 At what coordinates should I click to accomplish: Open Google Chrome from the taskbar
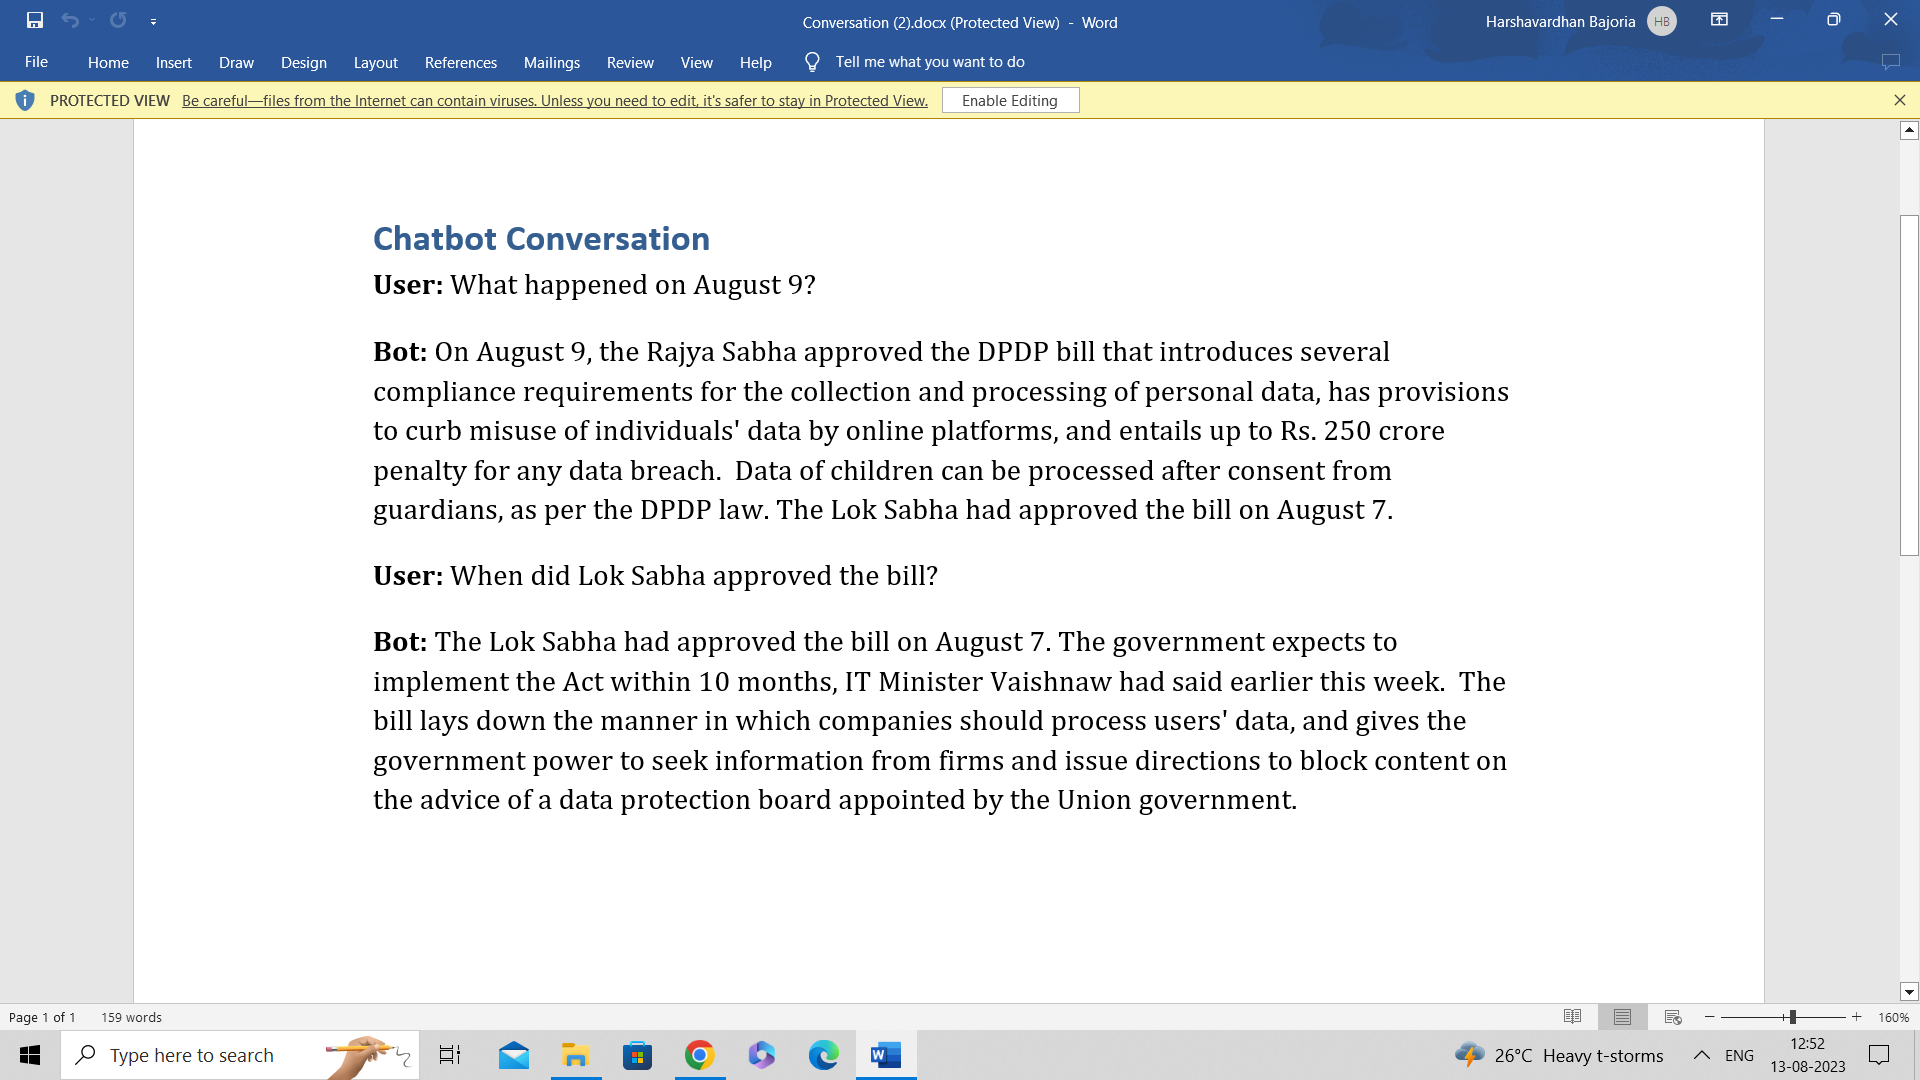pos(699,1055)
